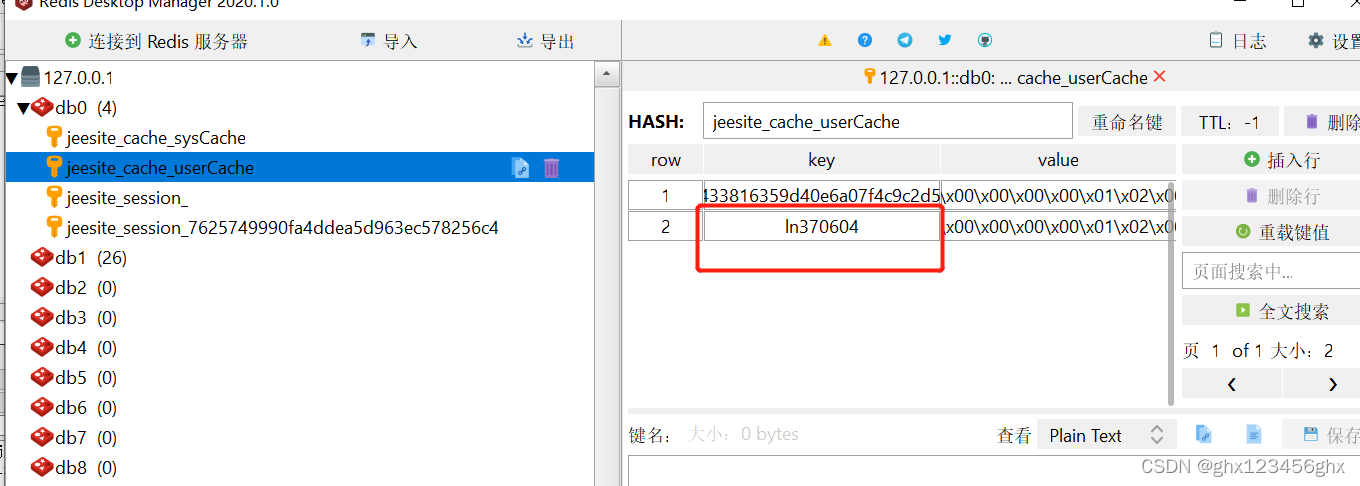Open database db3 (0)

pos(86,318)
